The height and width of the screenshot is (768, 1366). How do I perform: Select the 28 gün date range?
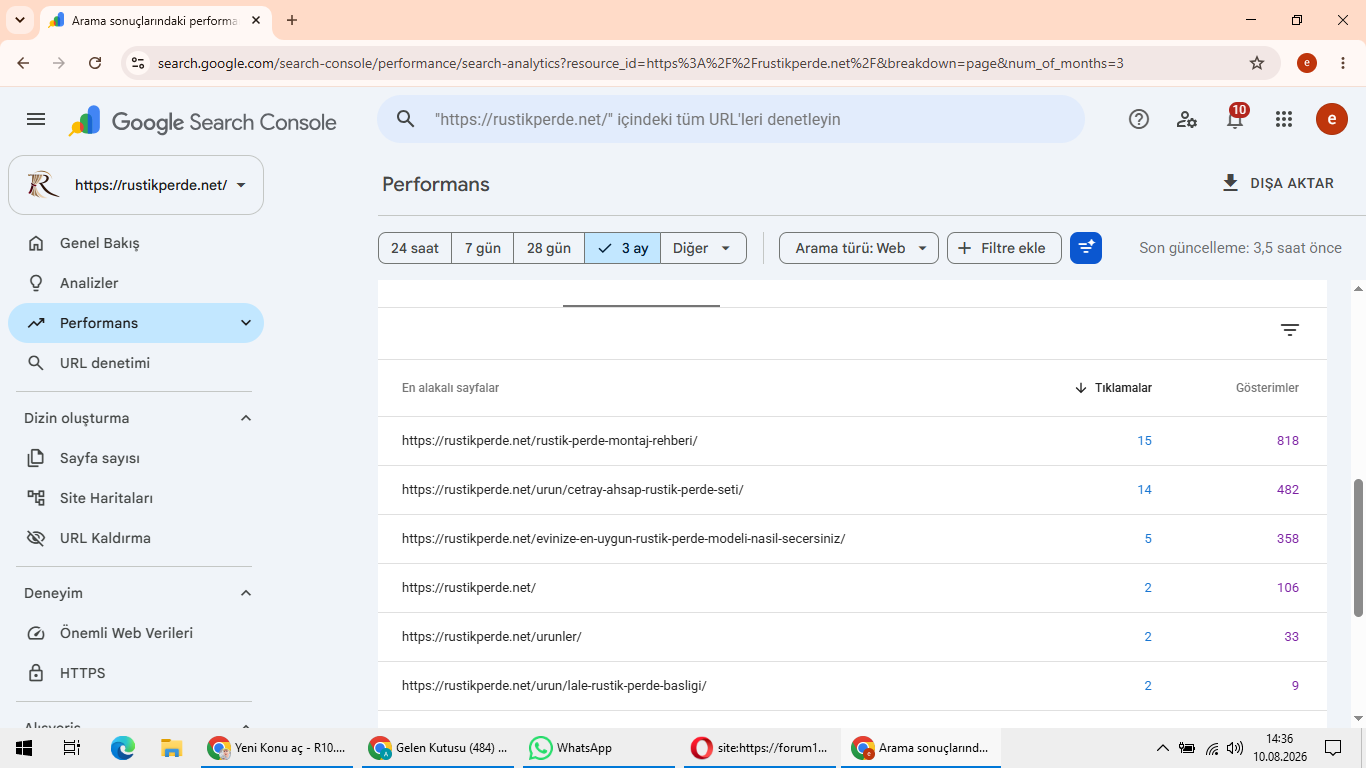point(549,248)
